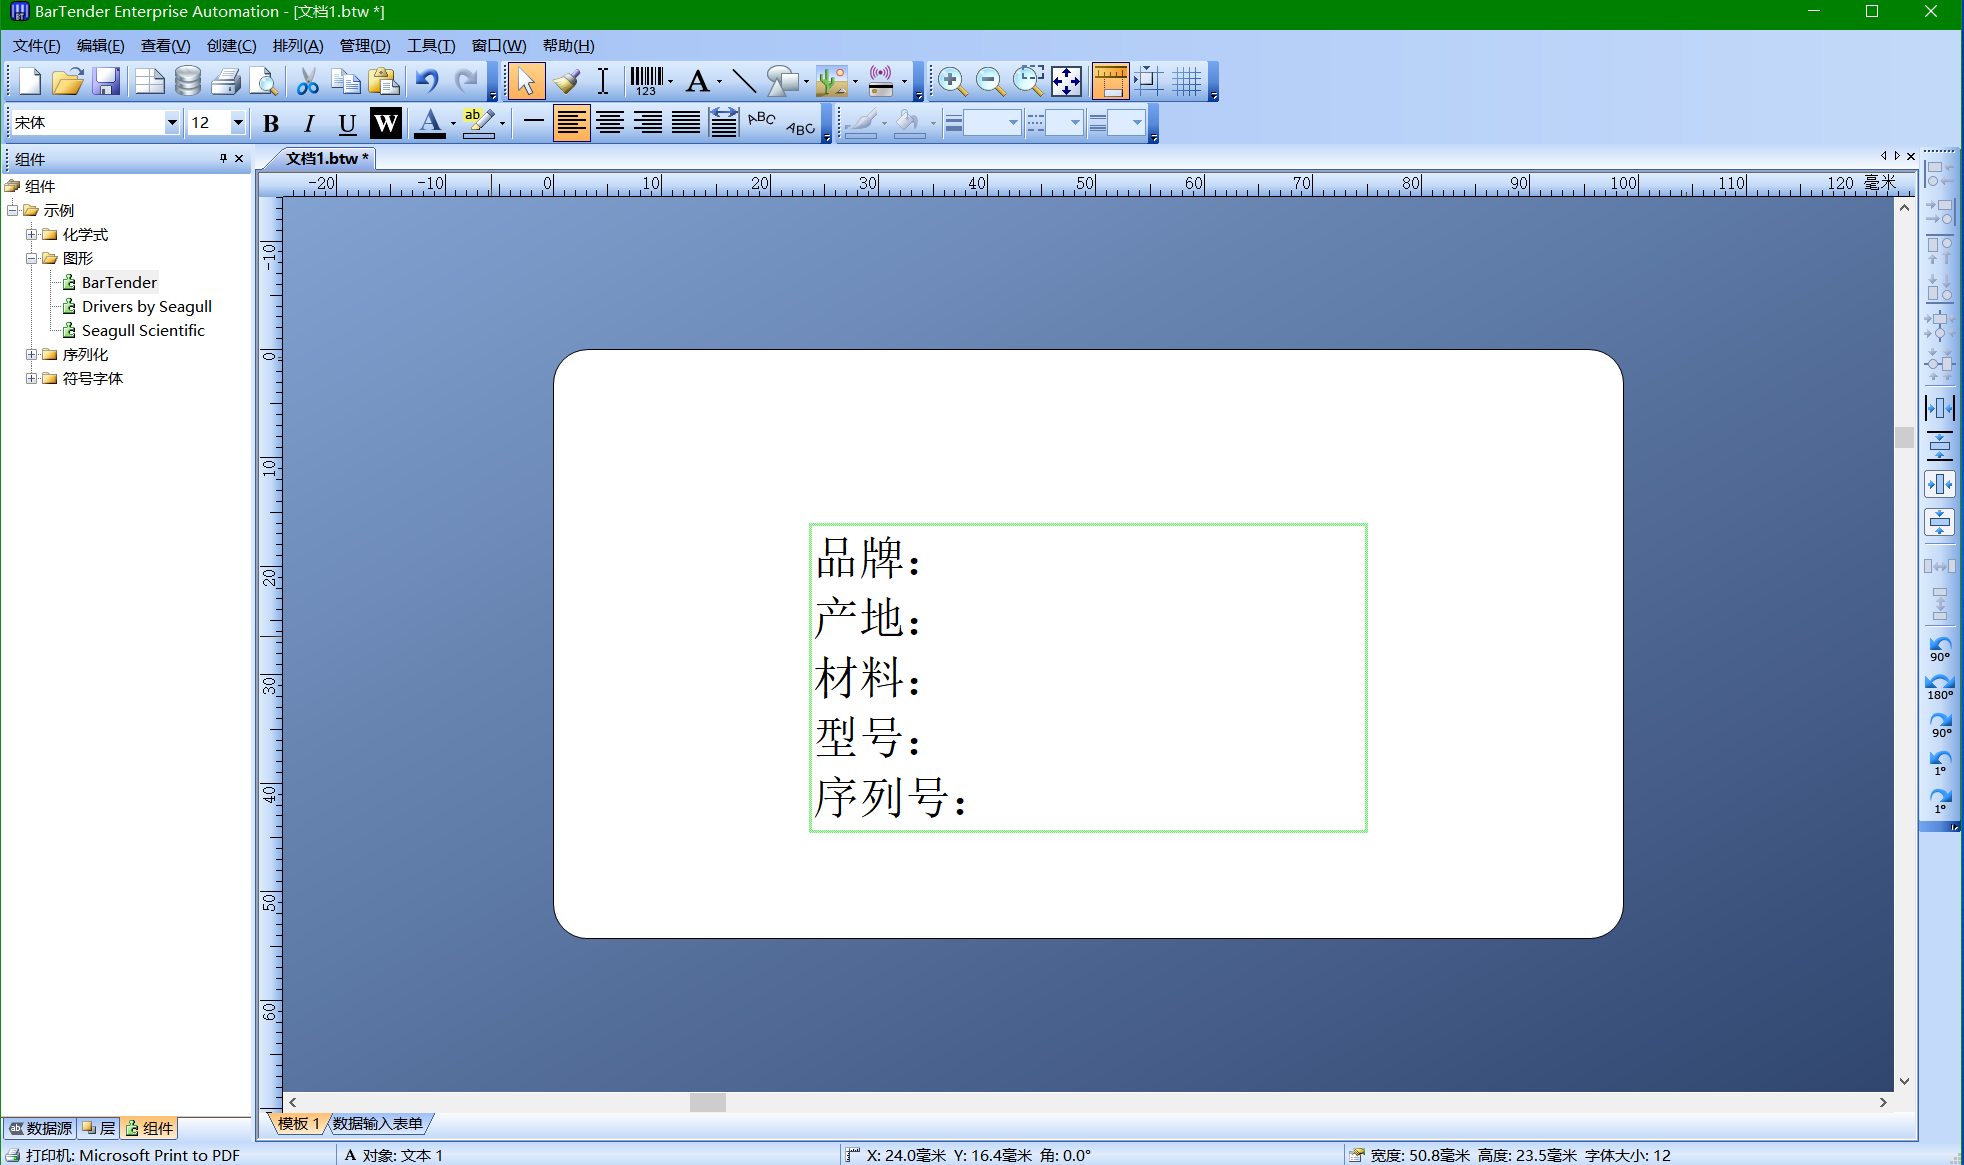Toggle italic formatting
Screen dimensions: 1964x1165
(309, 123)
